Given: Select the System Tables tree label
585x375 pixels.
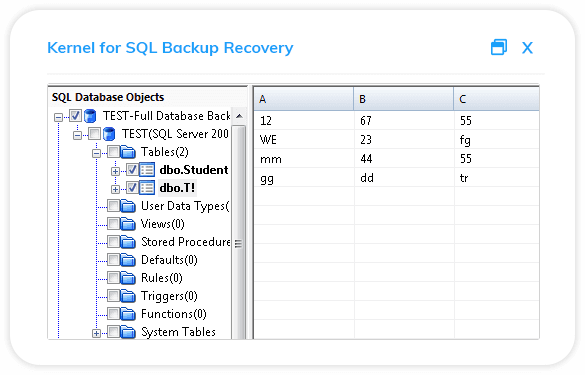Looking at the screenshot, I should coord(178,332).
